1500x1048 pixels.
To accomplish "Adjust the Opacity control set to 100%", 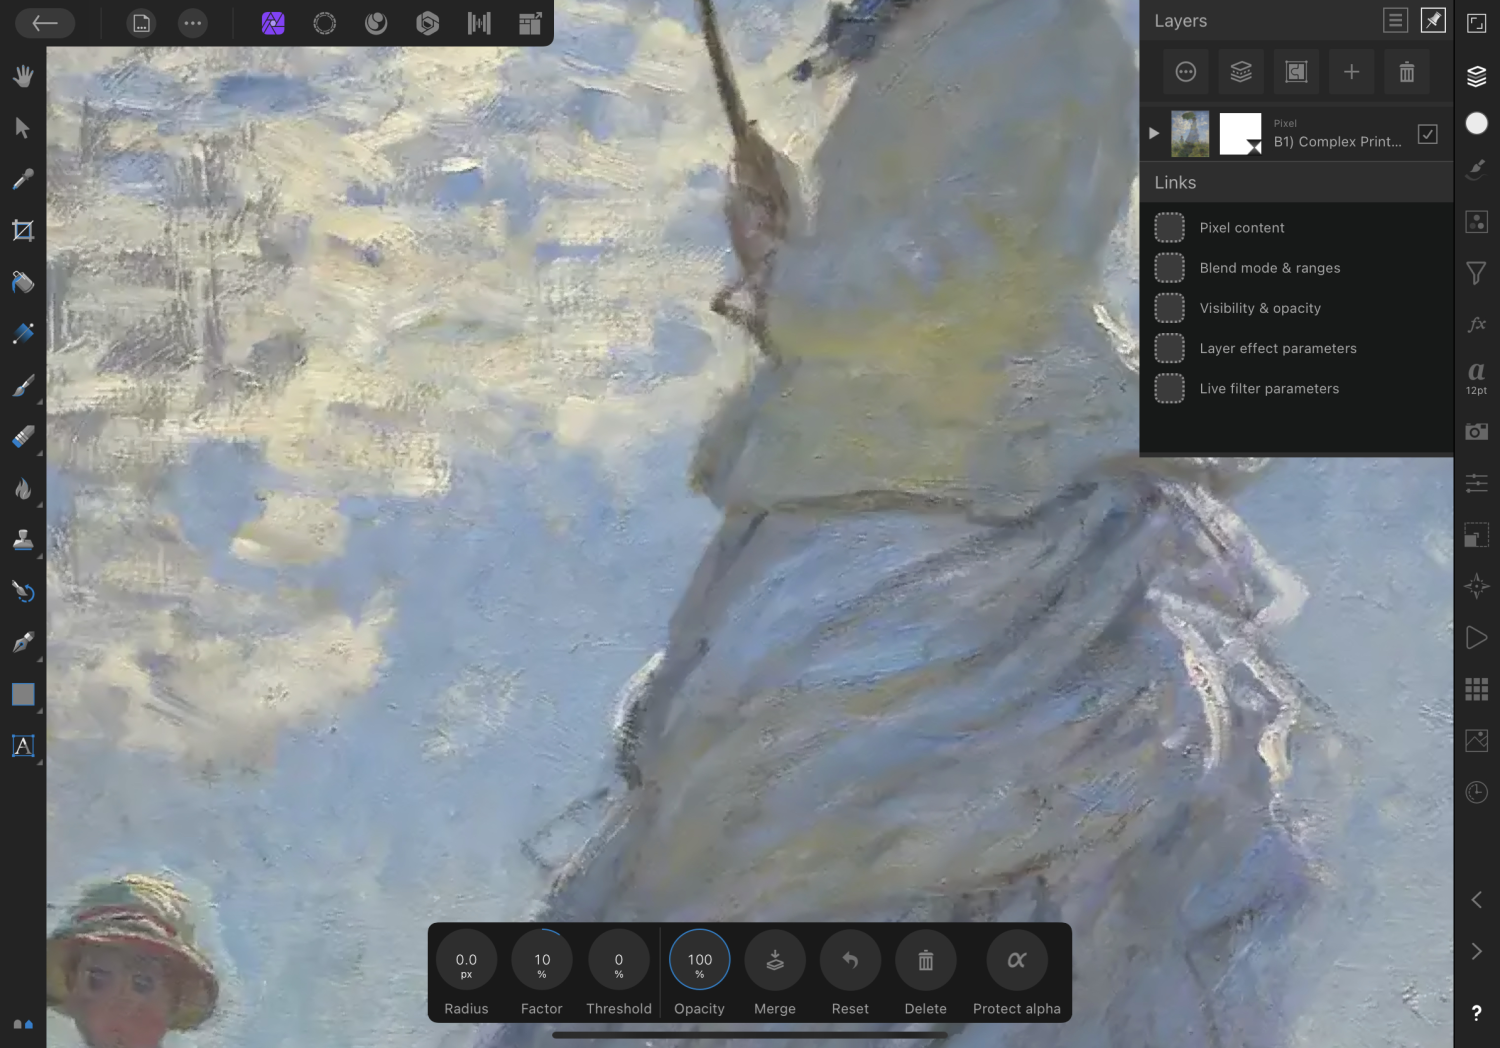I will [x=698, y=960].
